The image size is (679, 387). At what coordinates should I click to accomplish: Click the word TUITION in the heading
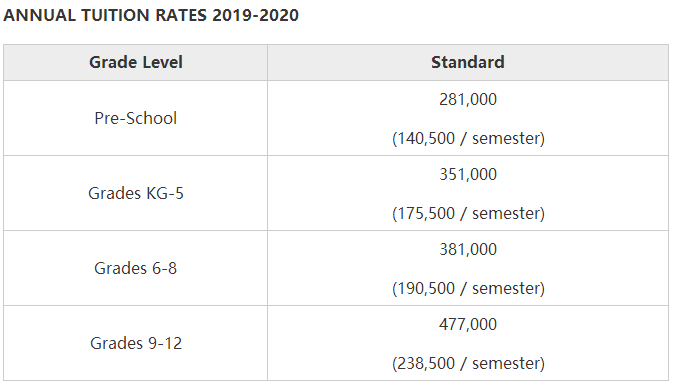tap(115, 15)
